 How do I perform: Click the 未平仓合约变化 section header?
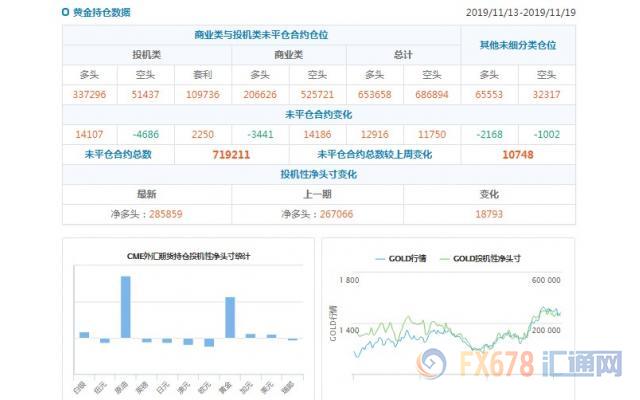(x=318, y=115)
